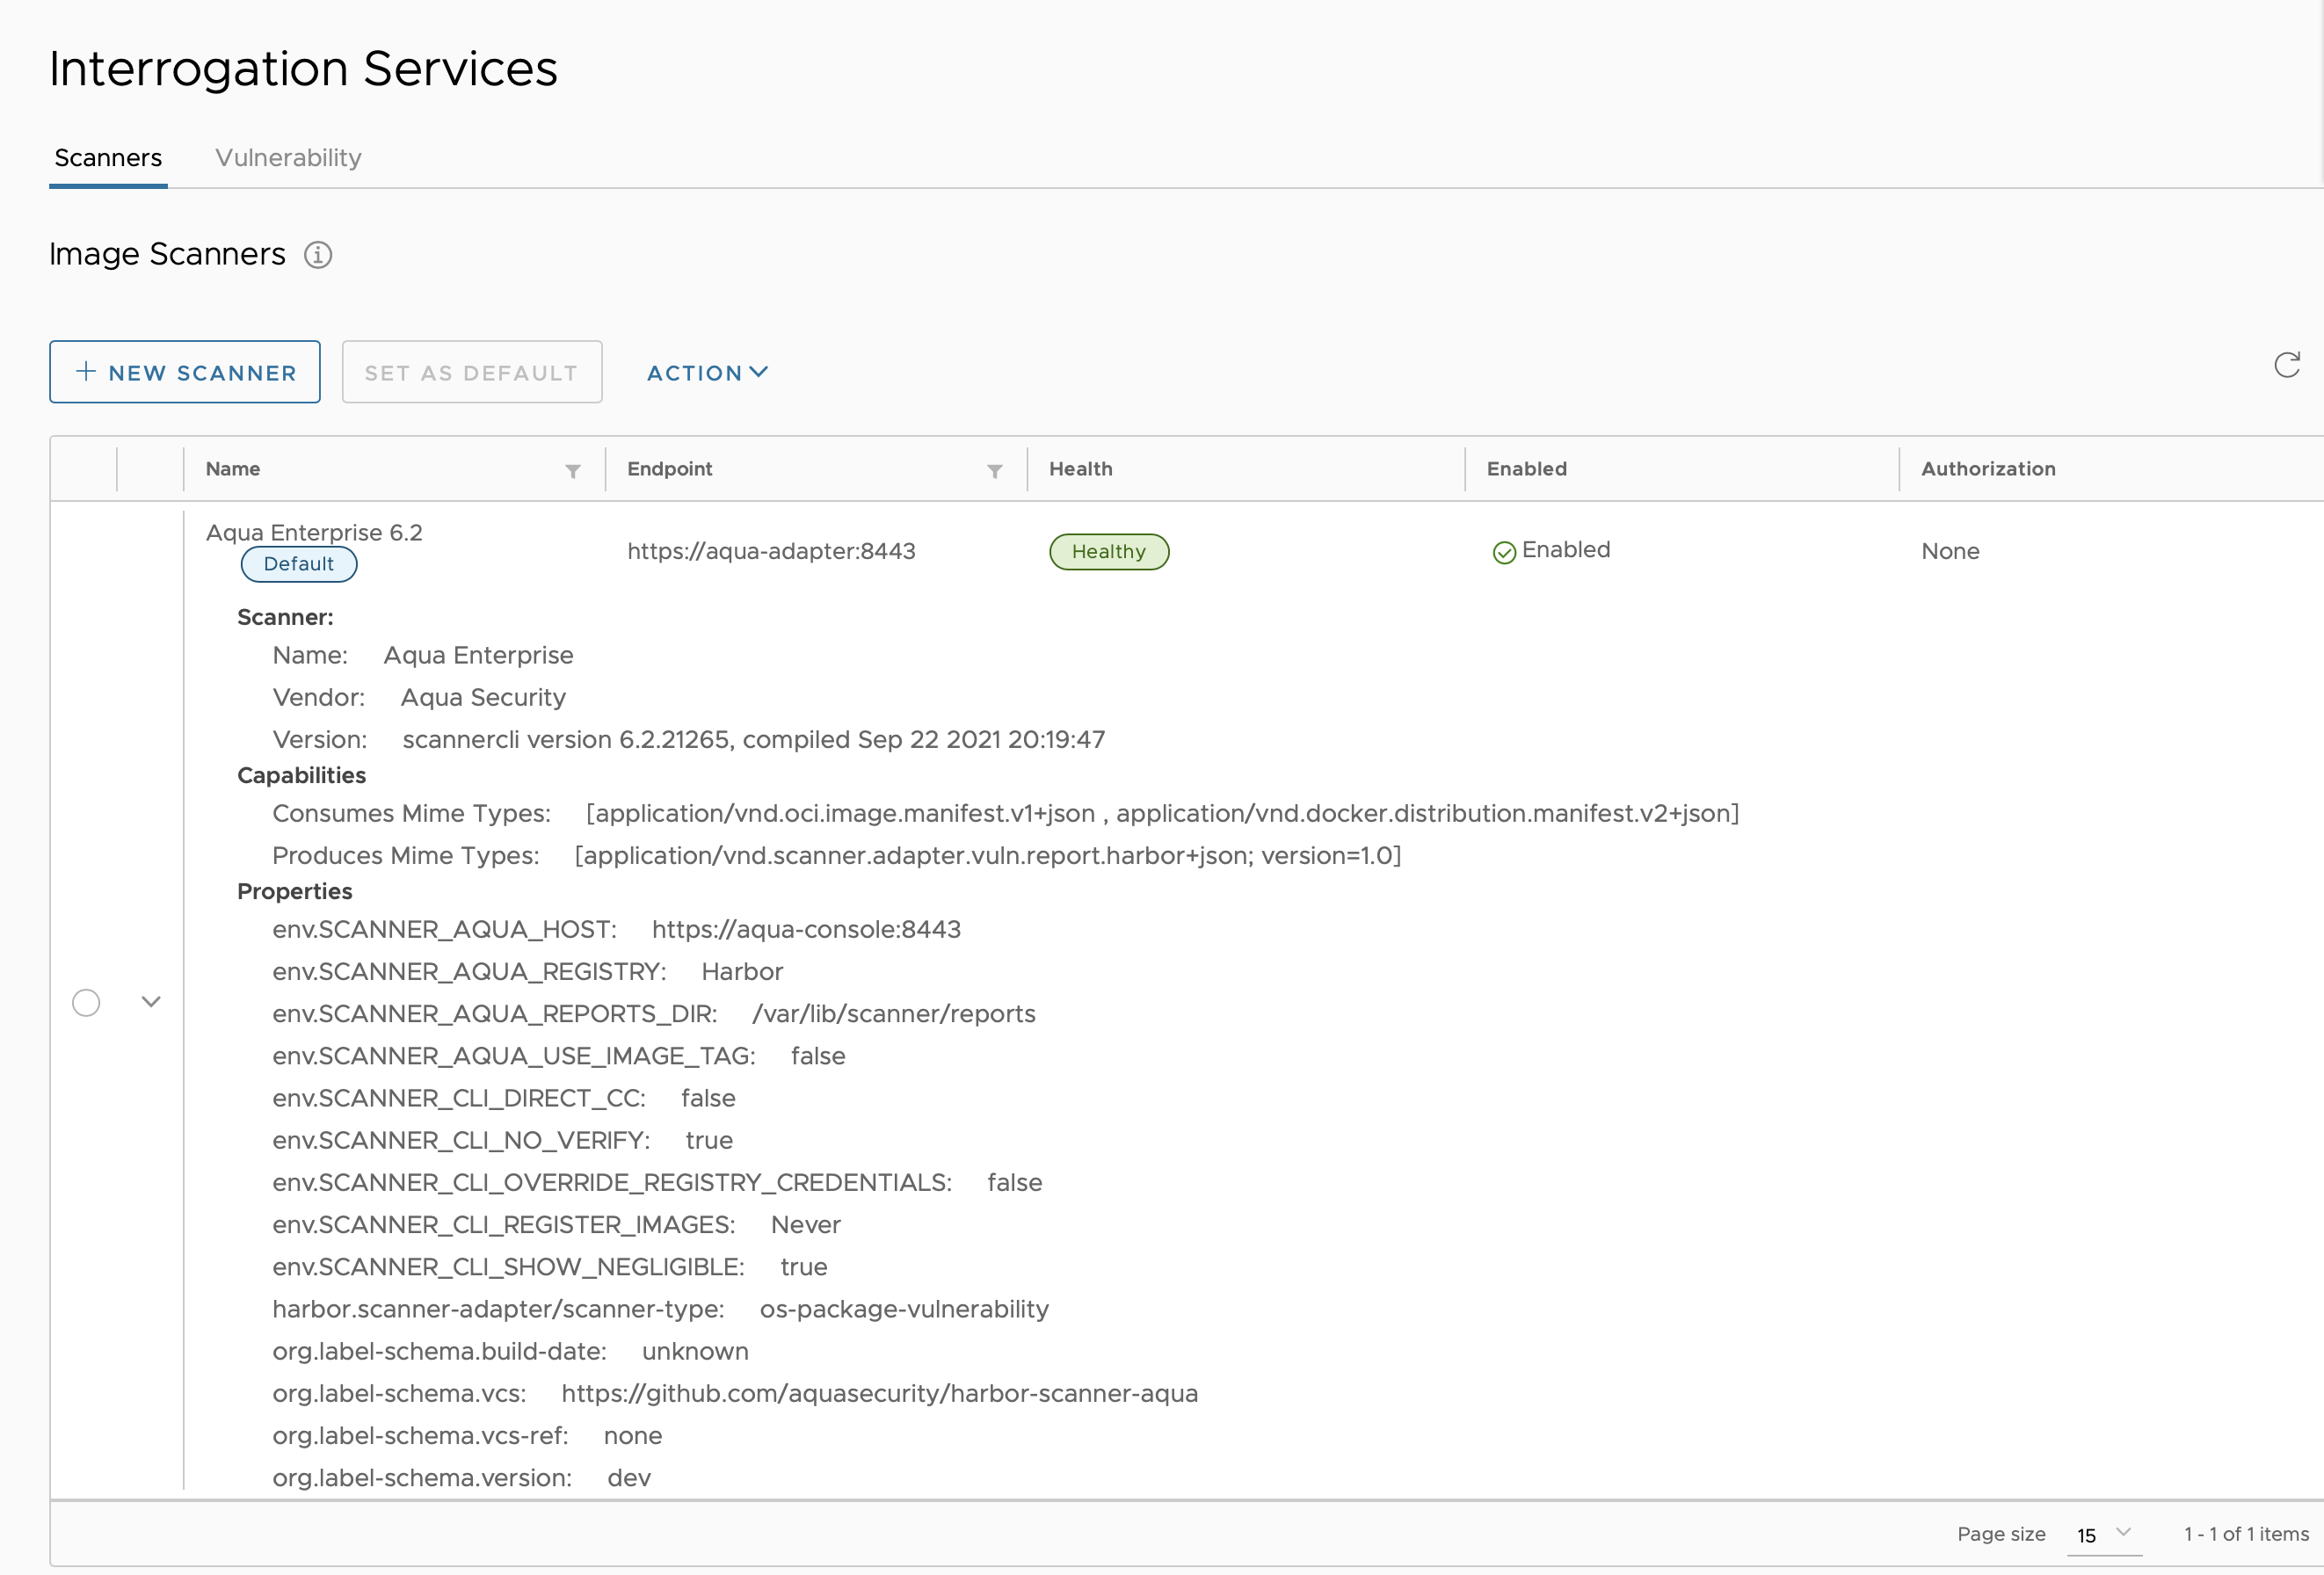Collapse the Aqua Enterprise scanner details row
This screenshot has width=2324, height=1575.
[151, 1002]
